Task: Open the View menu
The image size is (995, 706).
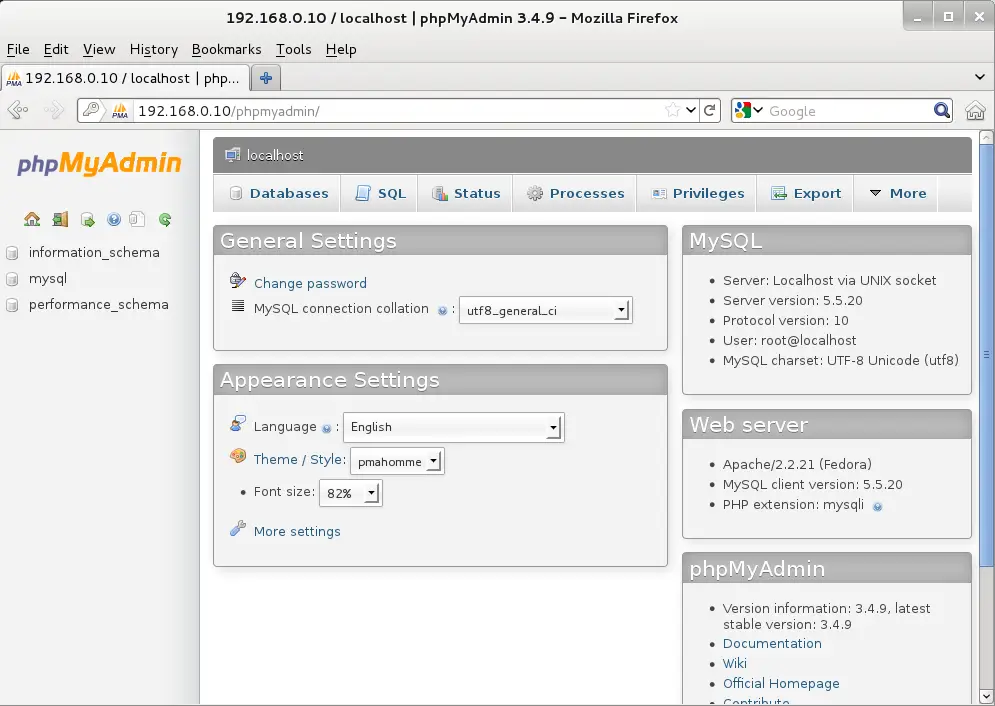Action: 99,49
